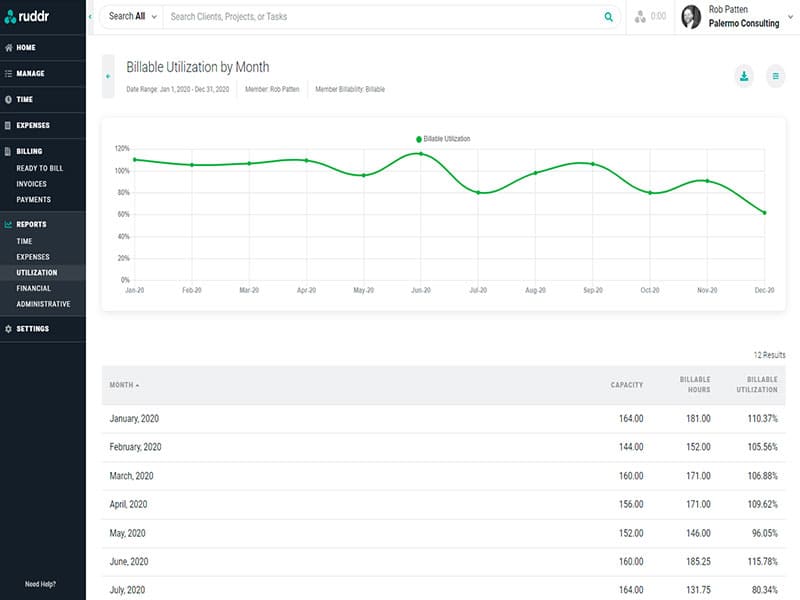Image resolution: width=800 pixels, height=600 pixels.
Task: Start the timer icon next to 0:00
Action: [x=641, y=17]
